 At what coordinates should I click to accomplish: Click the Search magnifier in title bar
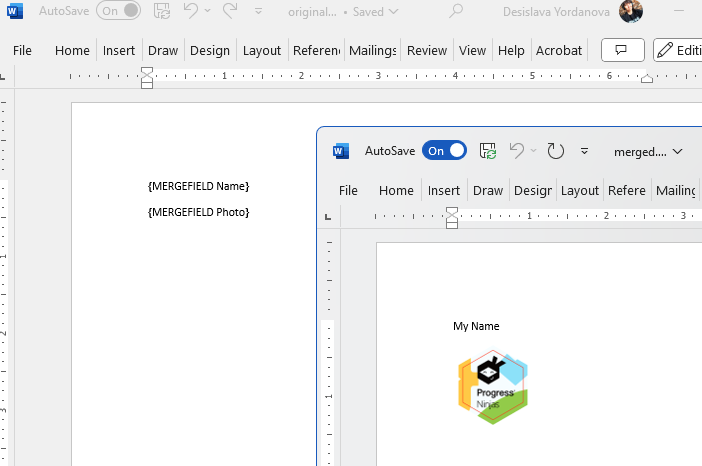(x=456, y=11)
